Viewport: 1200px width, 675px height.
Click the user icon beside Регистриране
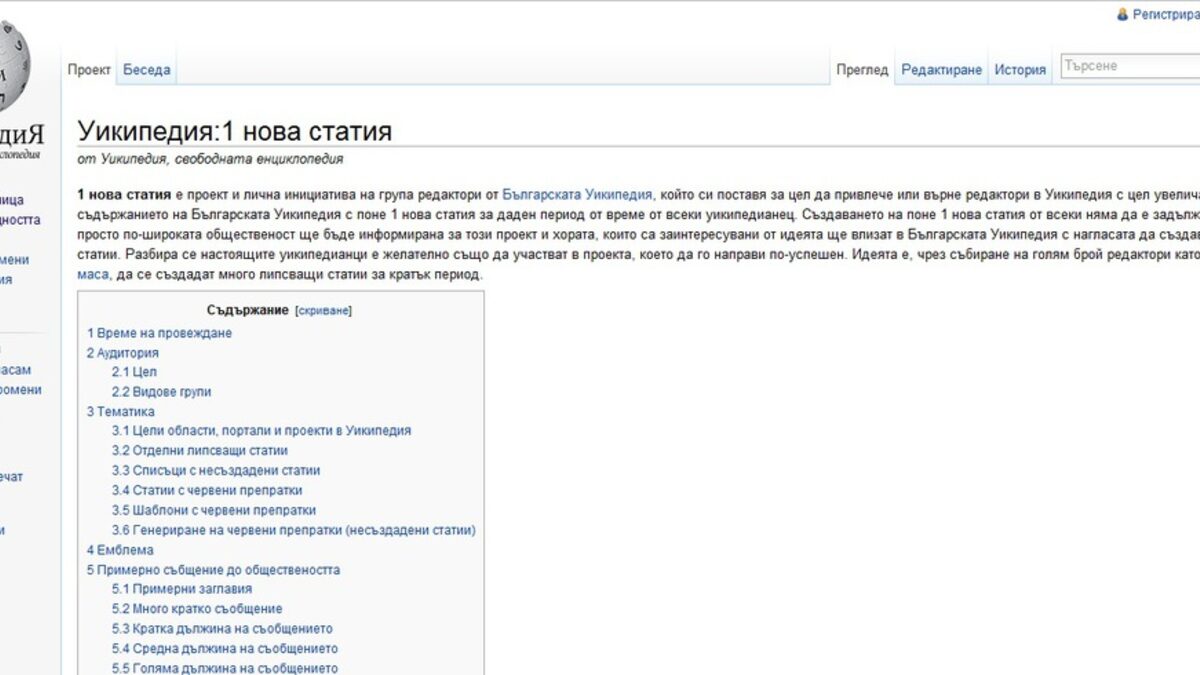[x=1123, y=15]
